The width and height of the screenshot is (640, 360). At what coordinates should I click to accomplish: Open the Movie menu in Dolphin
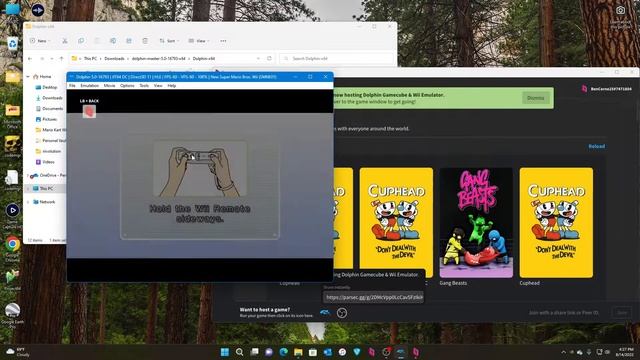tap(109, 86)
